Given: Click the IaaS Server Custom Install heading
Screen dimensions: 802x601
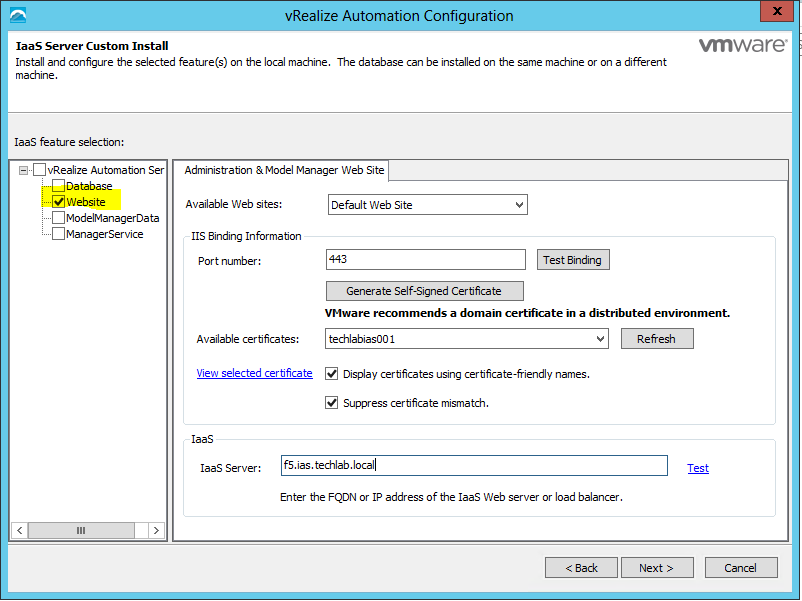Looking at the screenshot, I should [92, 46].
